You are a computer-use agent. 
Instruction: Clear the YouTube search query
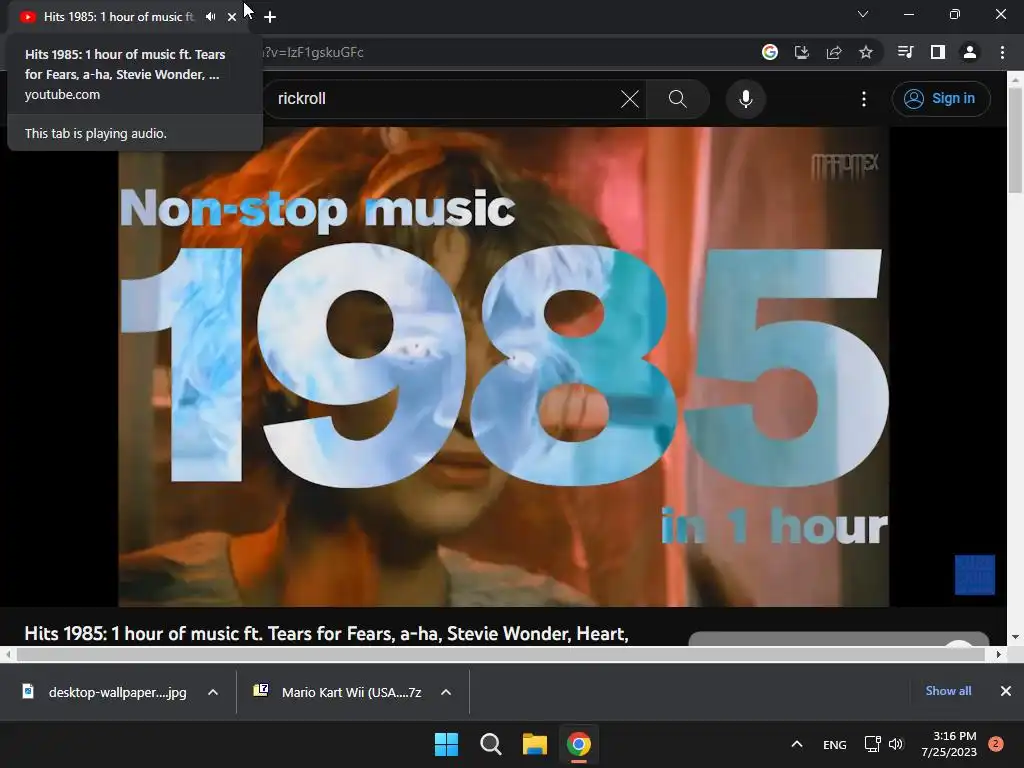(630, 99)
